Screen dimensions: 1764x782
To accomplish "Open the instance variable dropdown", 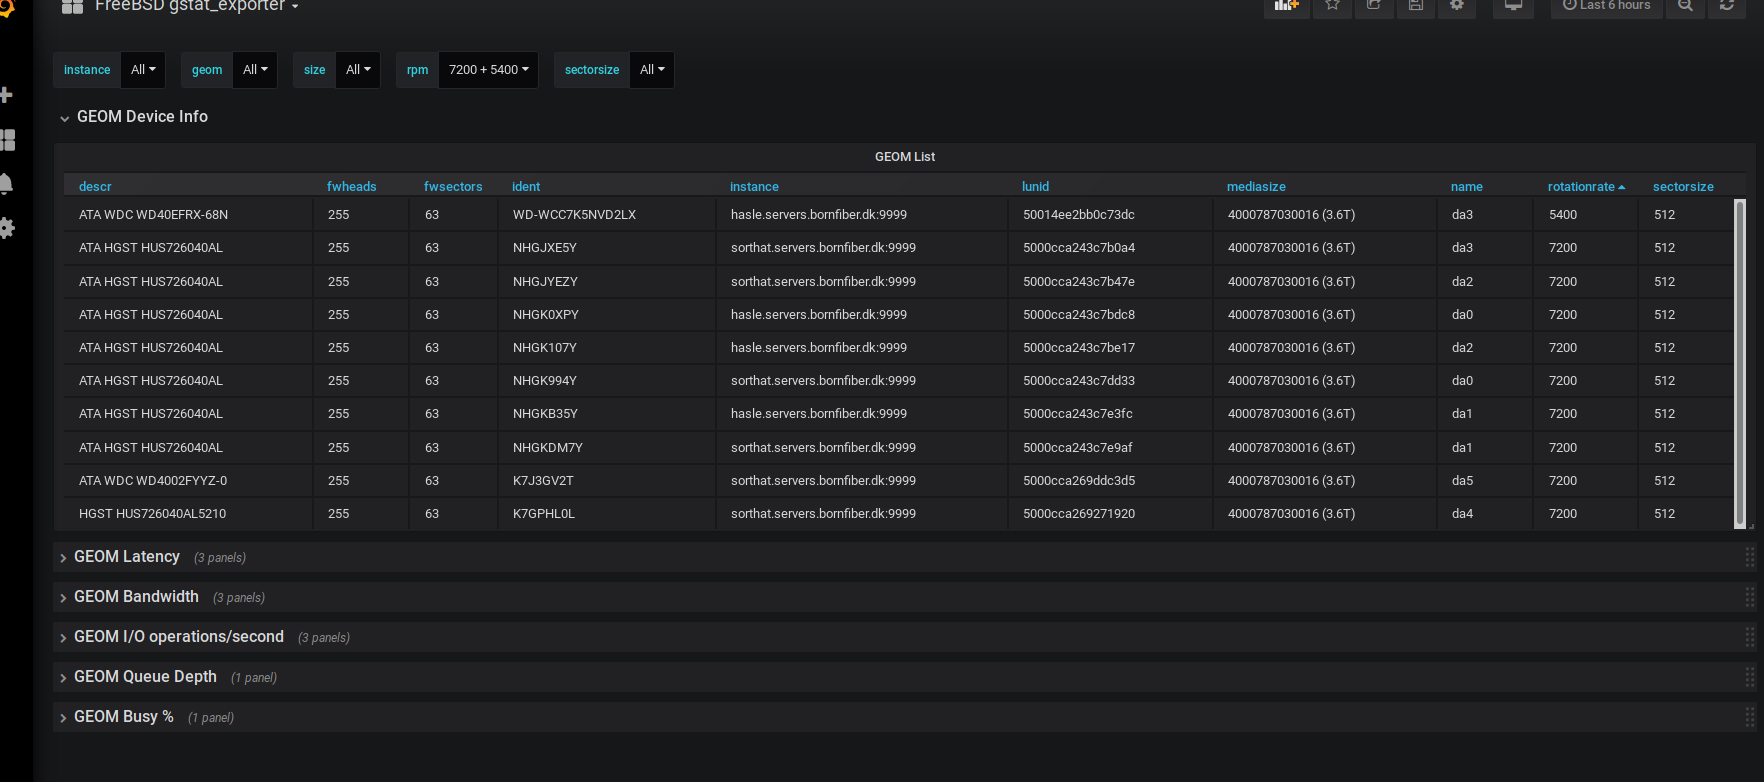I will click(x=143, y=70).
